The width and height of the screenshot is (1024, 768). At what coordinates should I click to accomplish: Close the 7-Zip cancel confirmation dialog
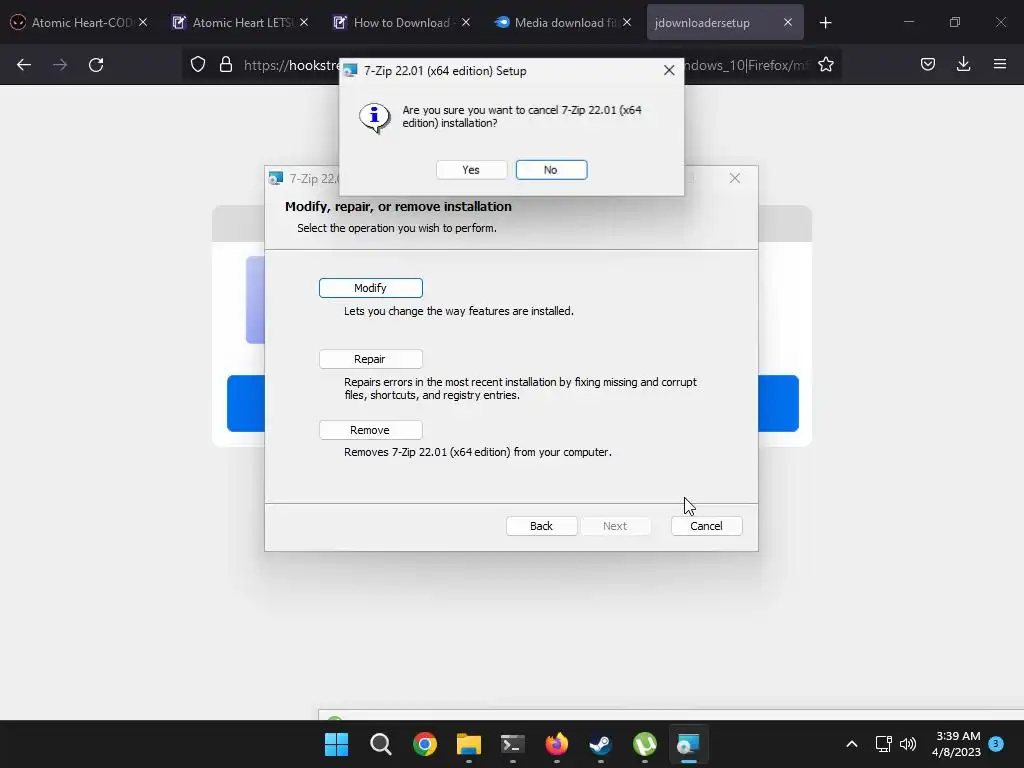[669, 71]
